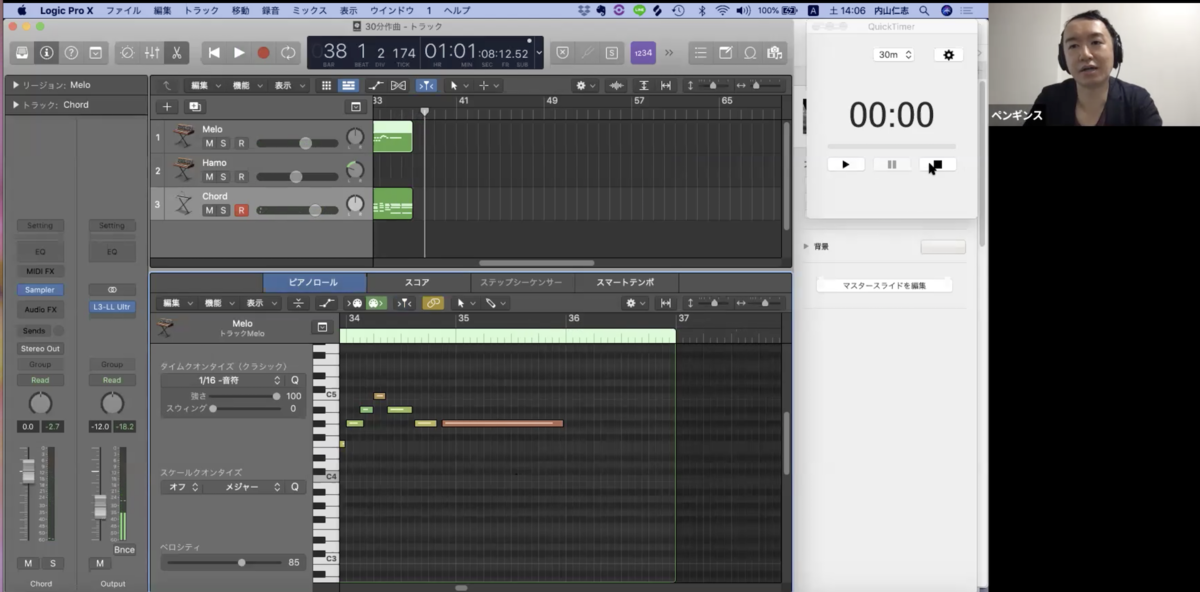1200x592 pixels.
Task: Click マスタースライドを編集 button
Action: point(884,285)
